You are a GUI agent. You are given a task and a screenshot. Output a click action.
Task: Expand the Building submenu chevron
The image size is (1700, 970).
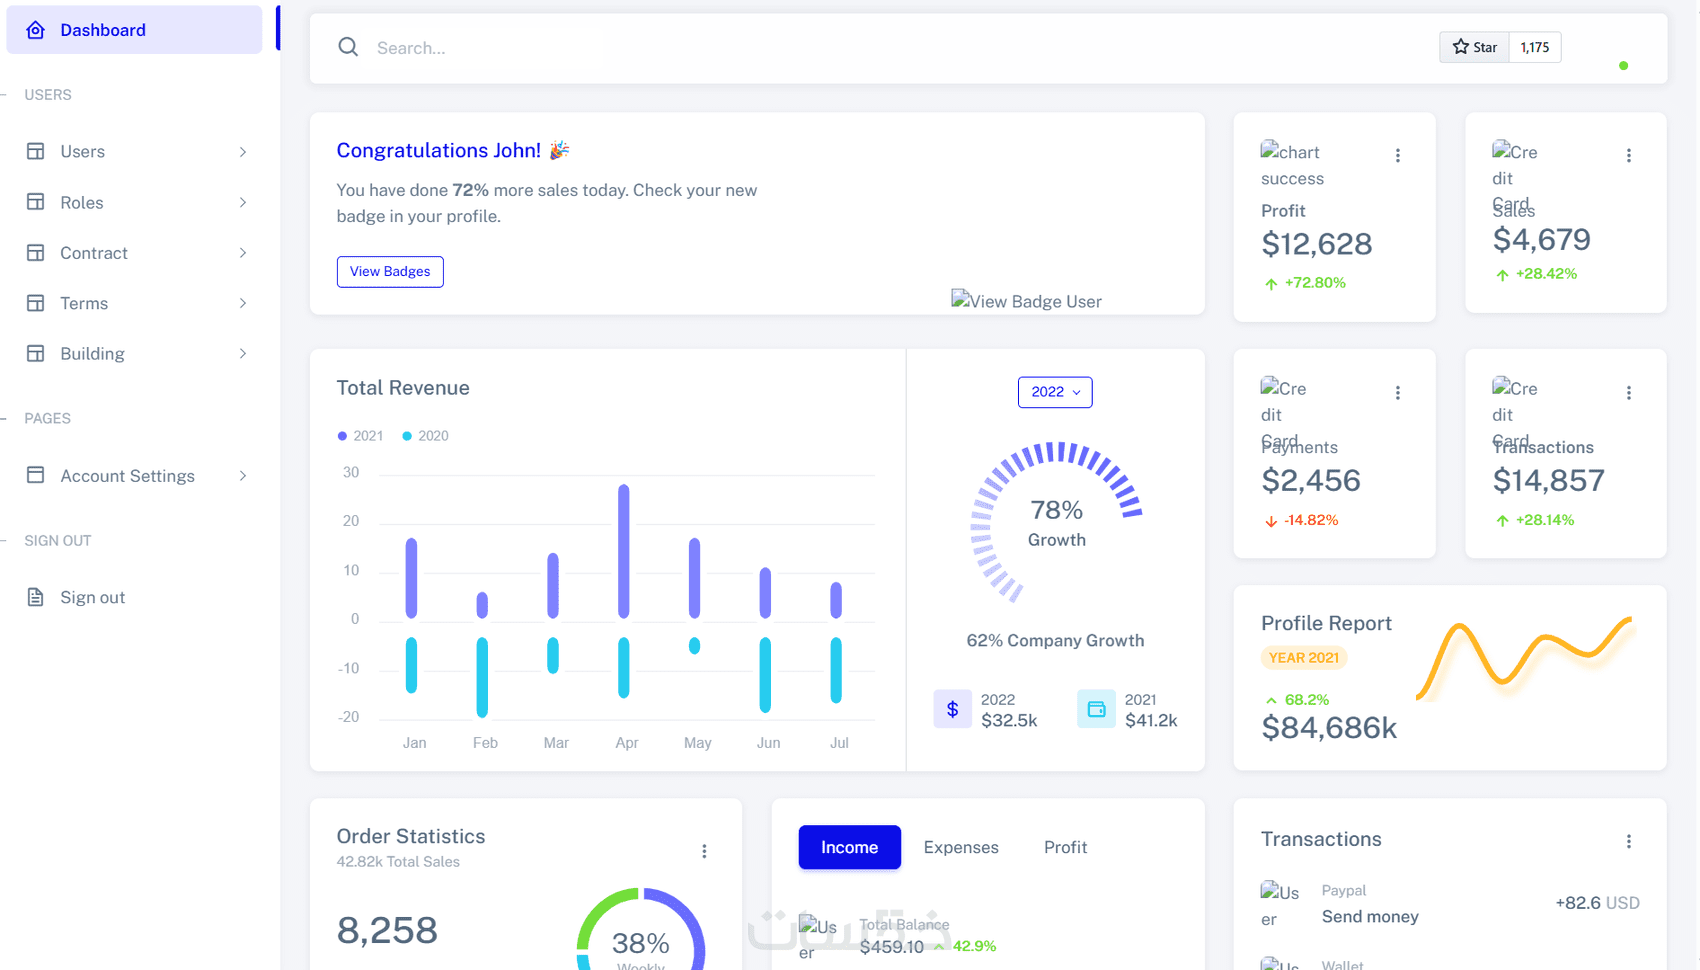(243, 353)
